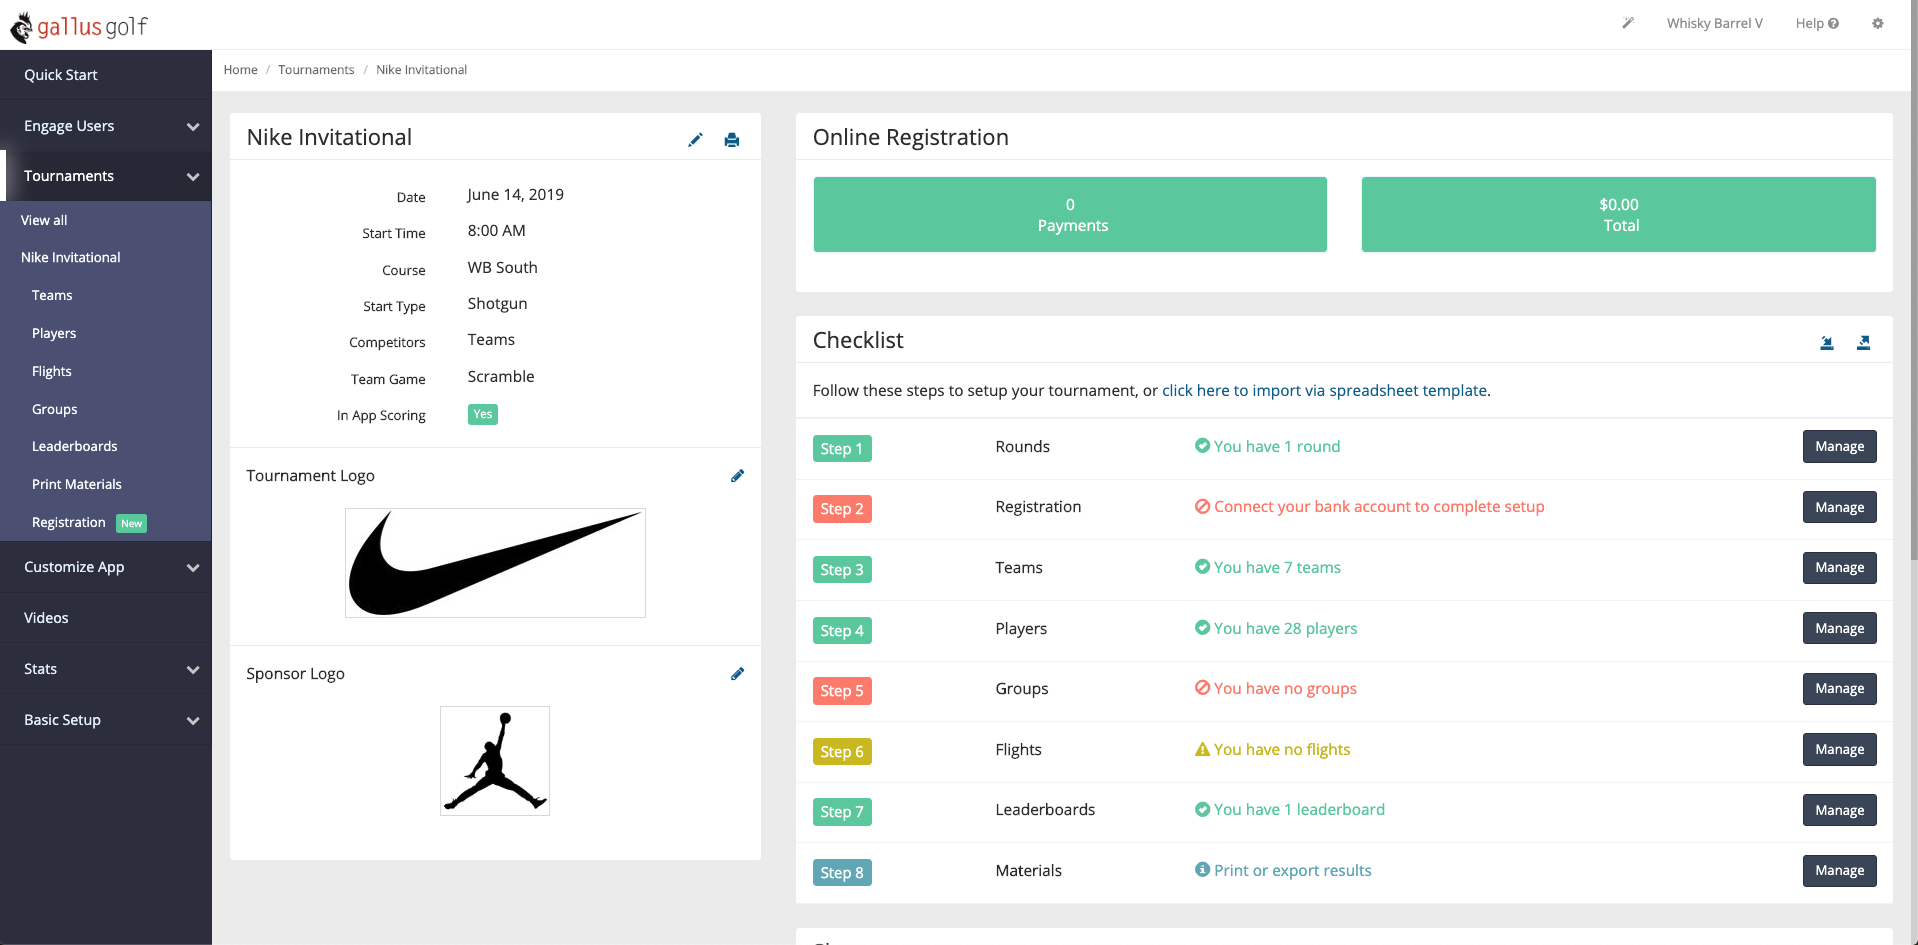This screenshot has width=1918, height=945.
Task: Open the settings gear in header
Action: [1878, 23]
